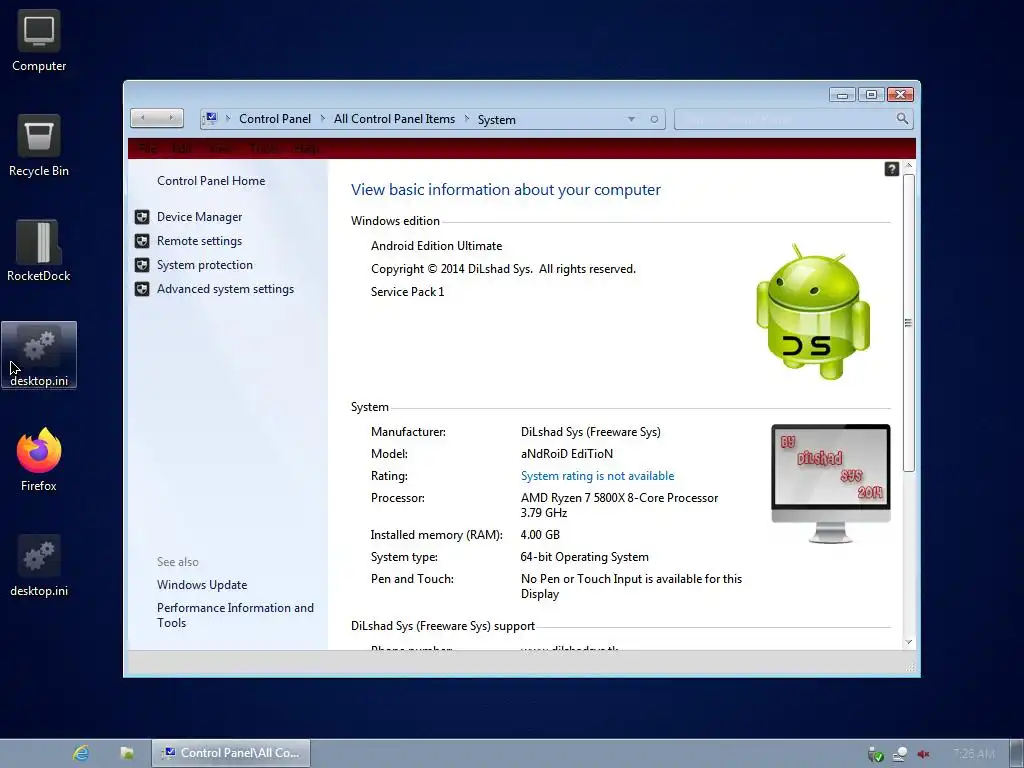This screenshot has width=1024, height=768.
Task: Go forward with the forward arrow button
Action: point(171,118)
